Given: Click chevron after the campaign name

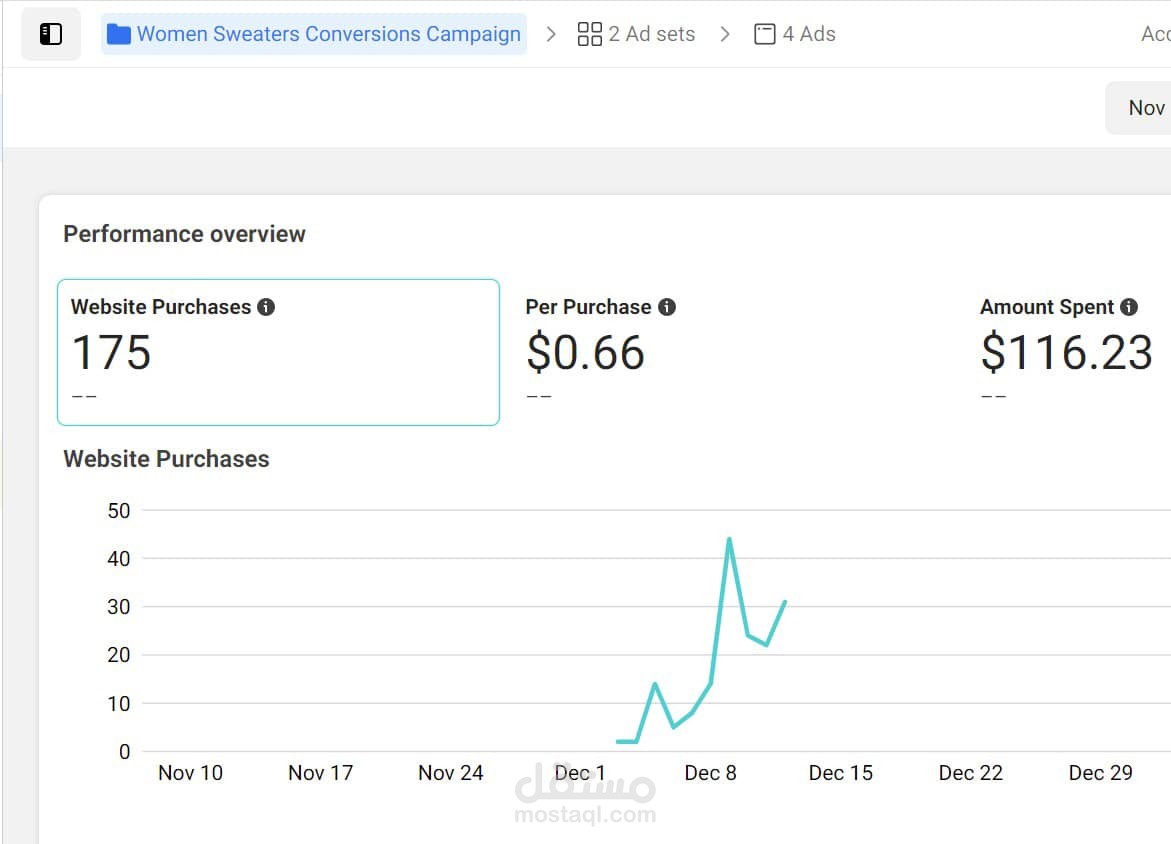Looking at the screenshot, I should (x=551, y=34).
